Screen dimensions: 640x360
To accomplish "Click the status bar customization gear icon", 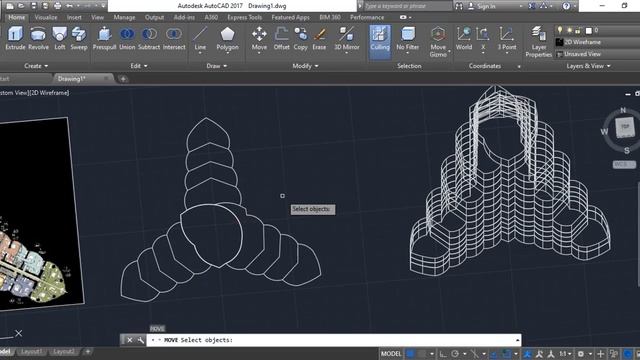I will pyautogui.click(x=580, y=353).
